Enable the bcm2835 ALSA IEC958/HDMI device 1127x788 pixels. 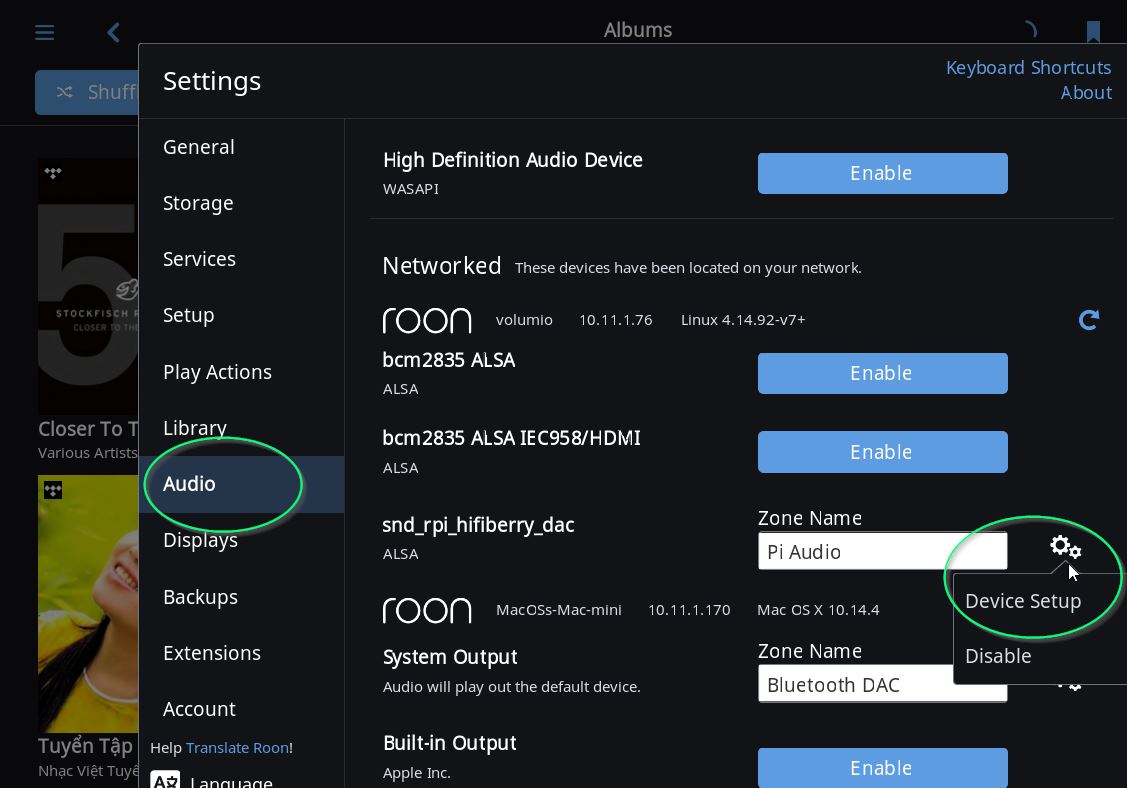883,452
